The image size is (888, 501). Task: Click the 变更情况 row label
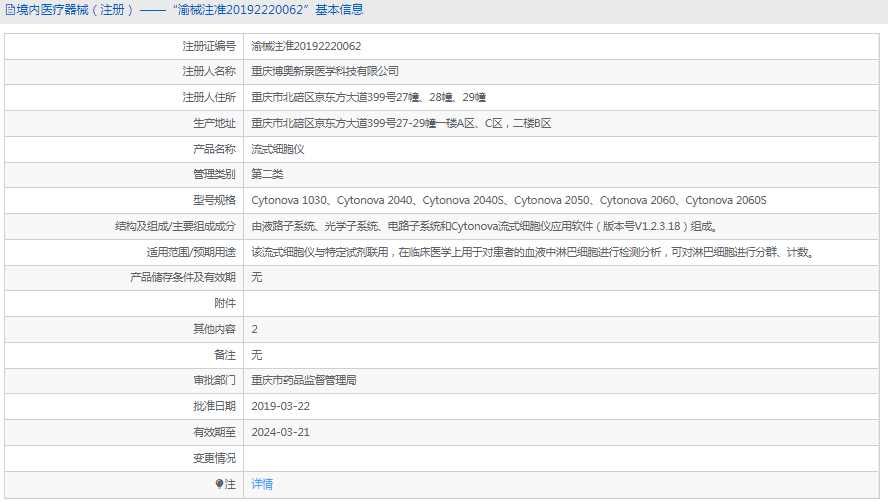pyautogui.click(x=214, y=458)
